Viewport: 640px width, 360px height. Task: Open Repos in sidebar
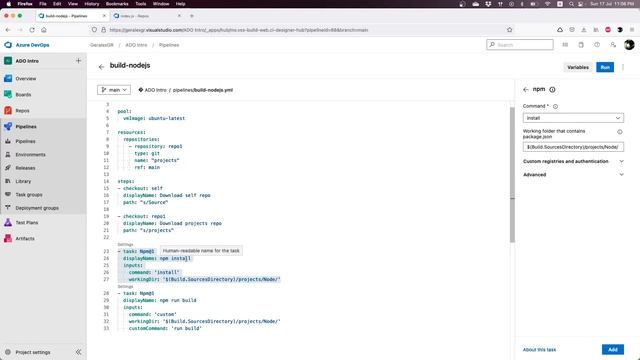(22, 111)
